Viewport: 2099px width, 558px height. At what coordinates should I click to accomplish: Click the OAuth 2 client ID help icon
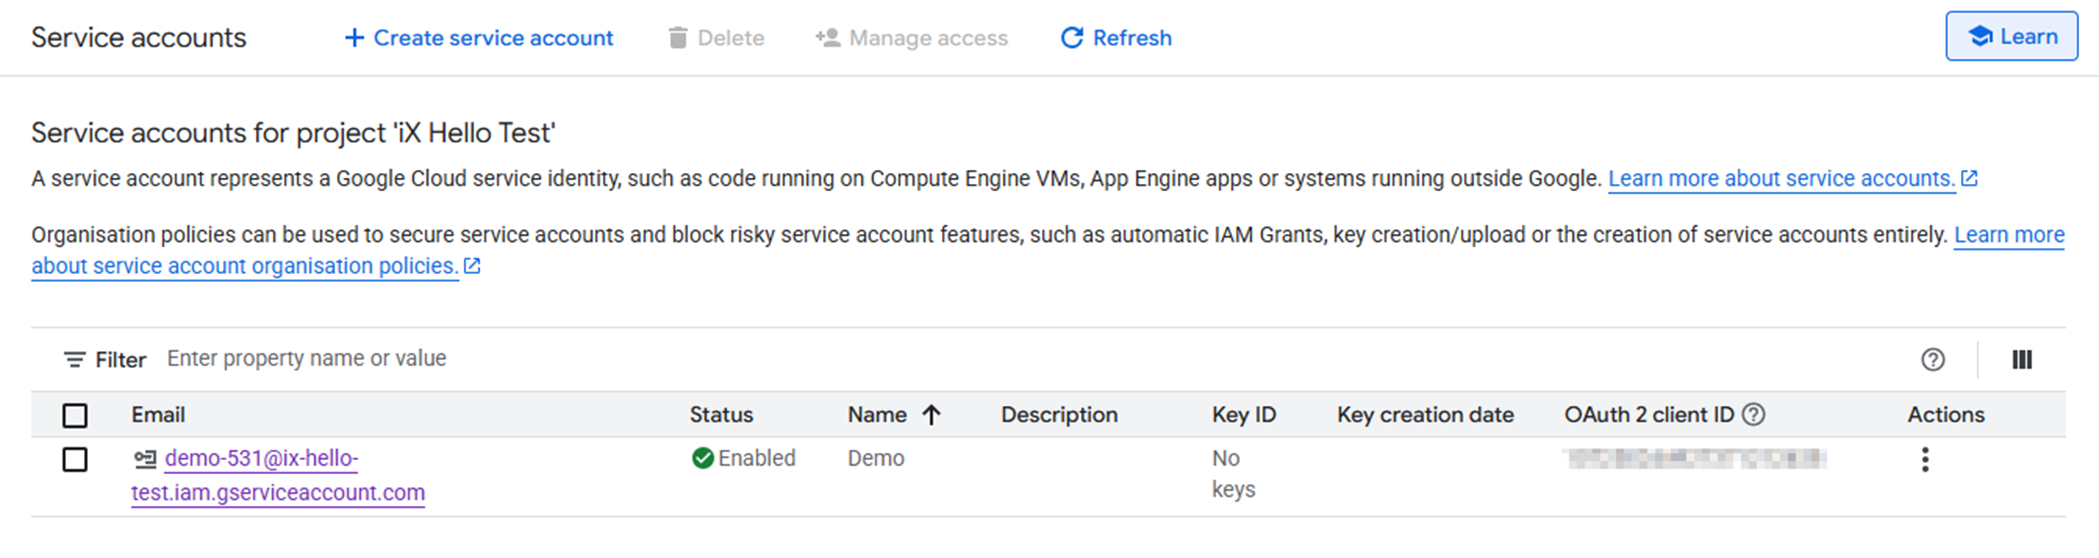[1753, 415]
